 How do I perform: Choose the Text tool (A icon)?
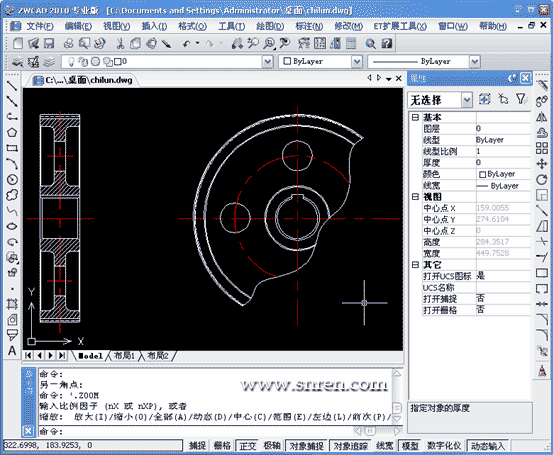12,351
